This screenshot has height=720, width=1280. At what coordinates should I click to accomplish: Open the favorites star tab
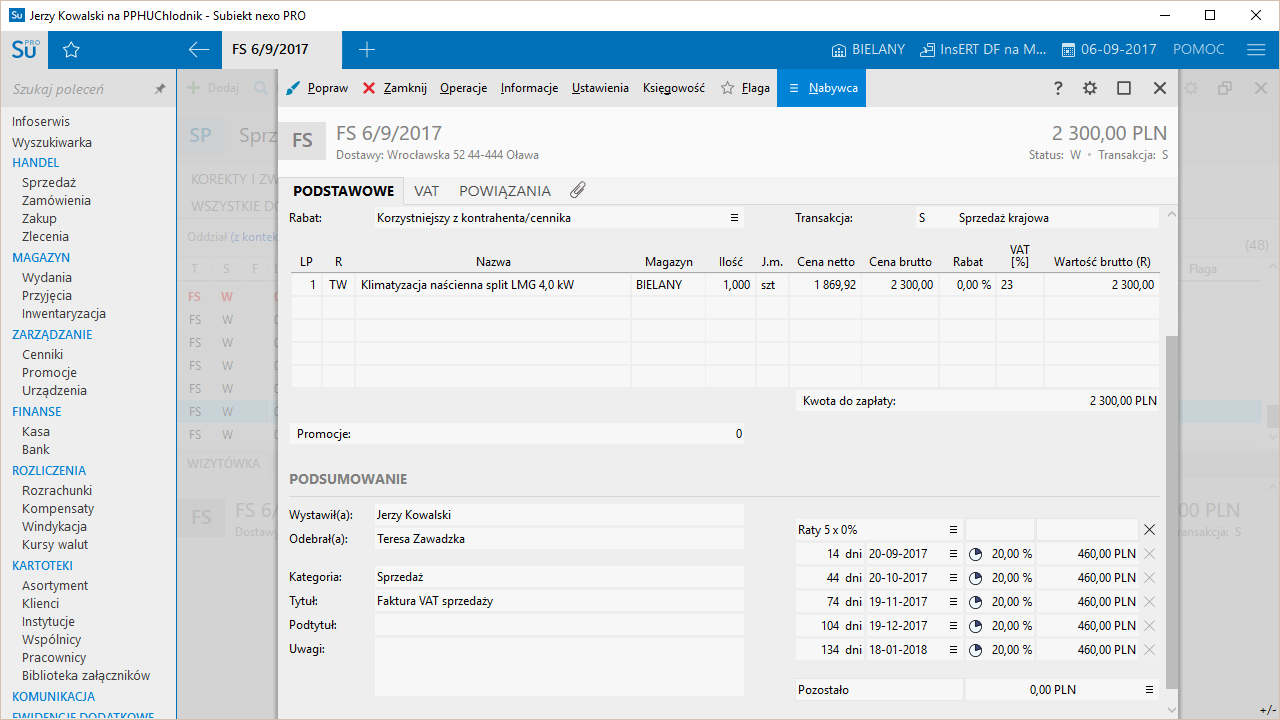point(71,50)
